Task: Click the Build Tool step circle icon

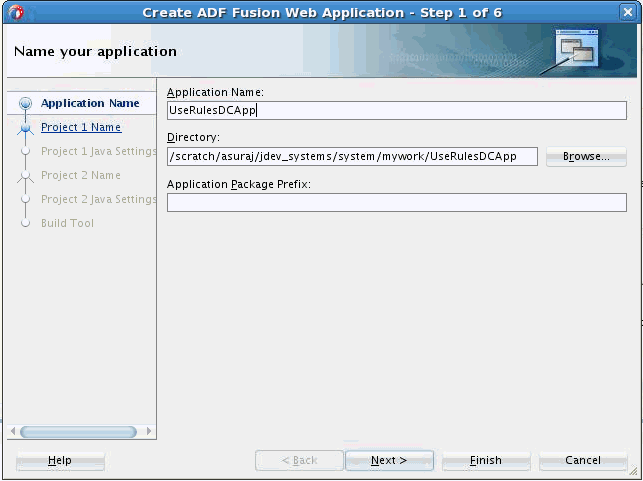Action: click(25, 223)
